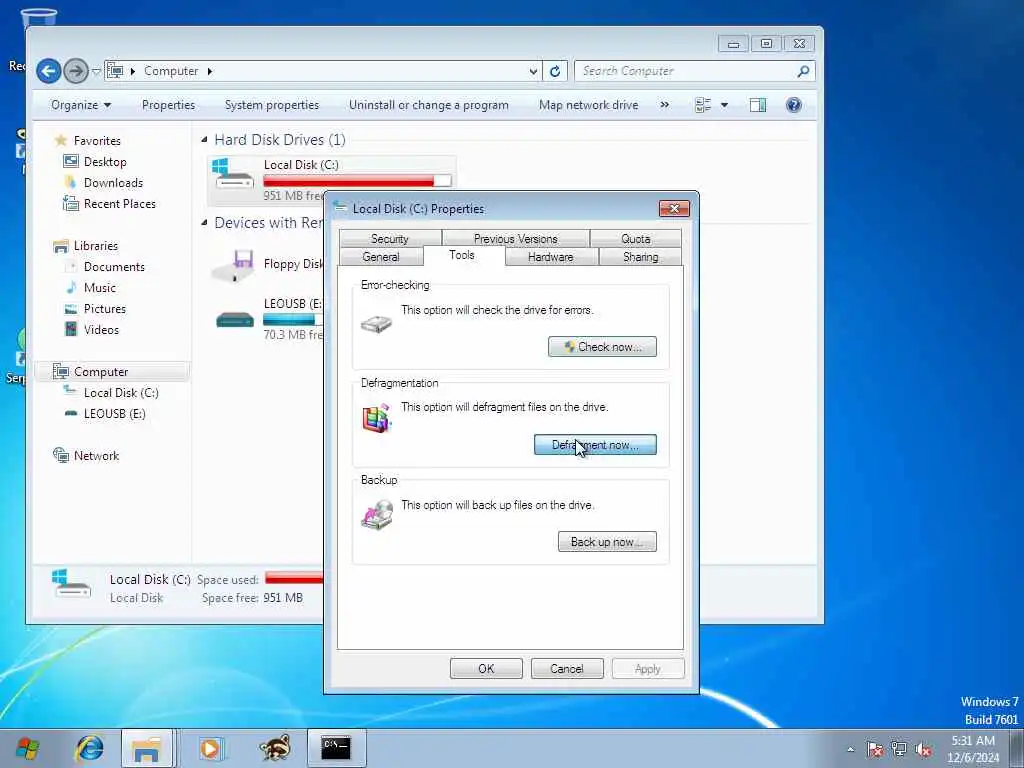The width and height of the screenshot is (1024, 768).
Task: Click the Refresh button in address bar
Action: pyautogui.click(x=555, y=71)
